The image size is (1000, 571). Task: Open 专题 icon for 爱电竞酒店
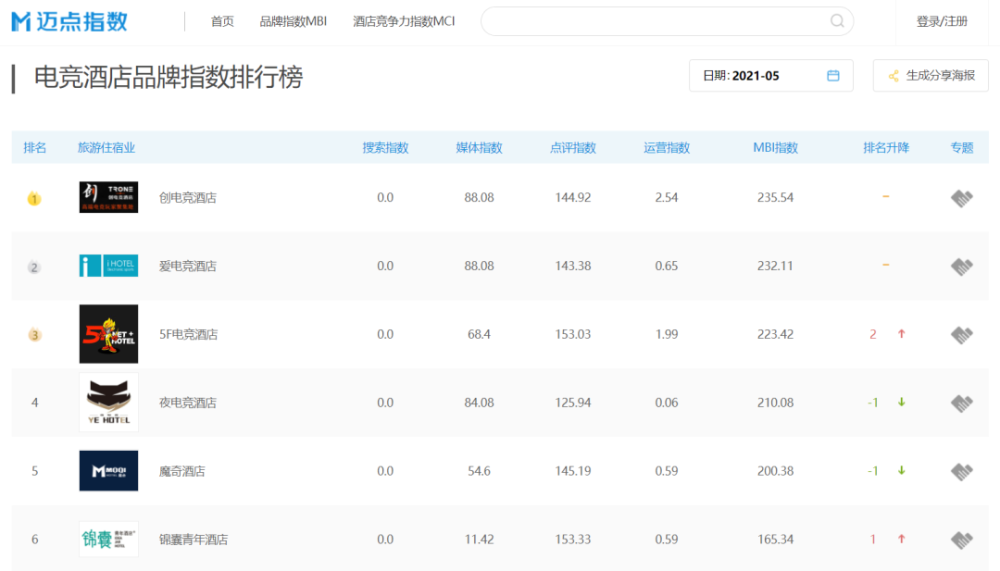pos(962,266)
